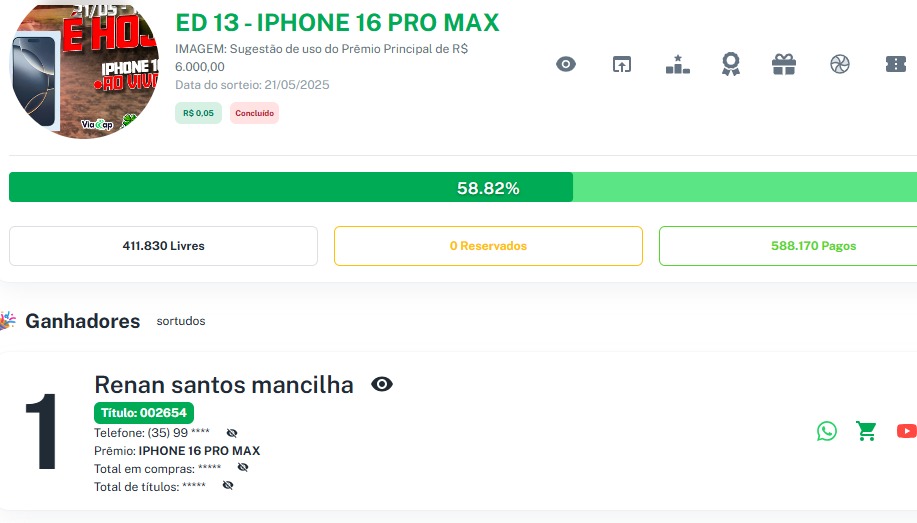
Task: Open the gift prizes icon
Action: (x=784, y=65)
